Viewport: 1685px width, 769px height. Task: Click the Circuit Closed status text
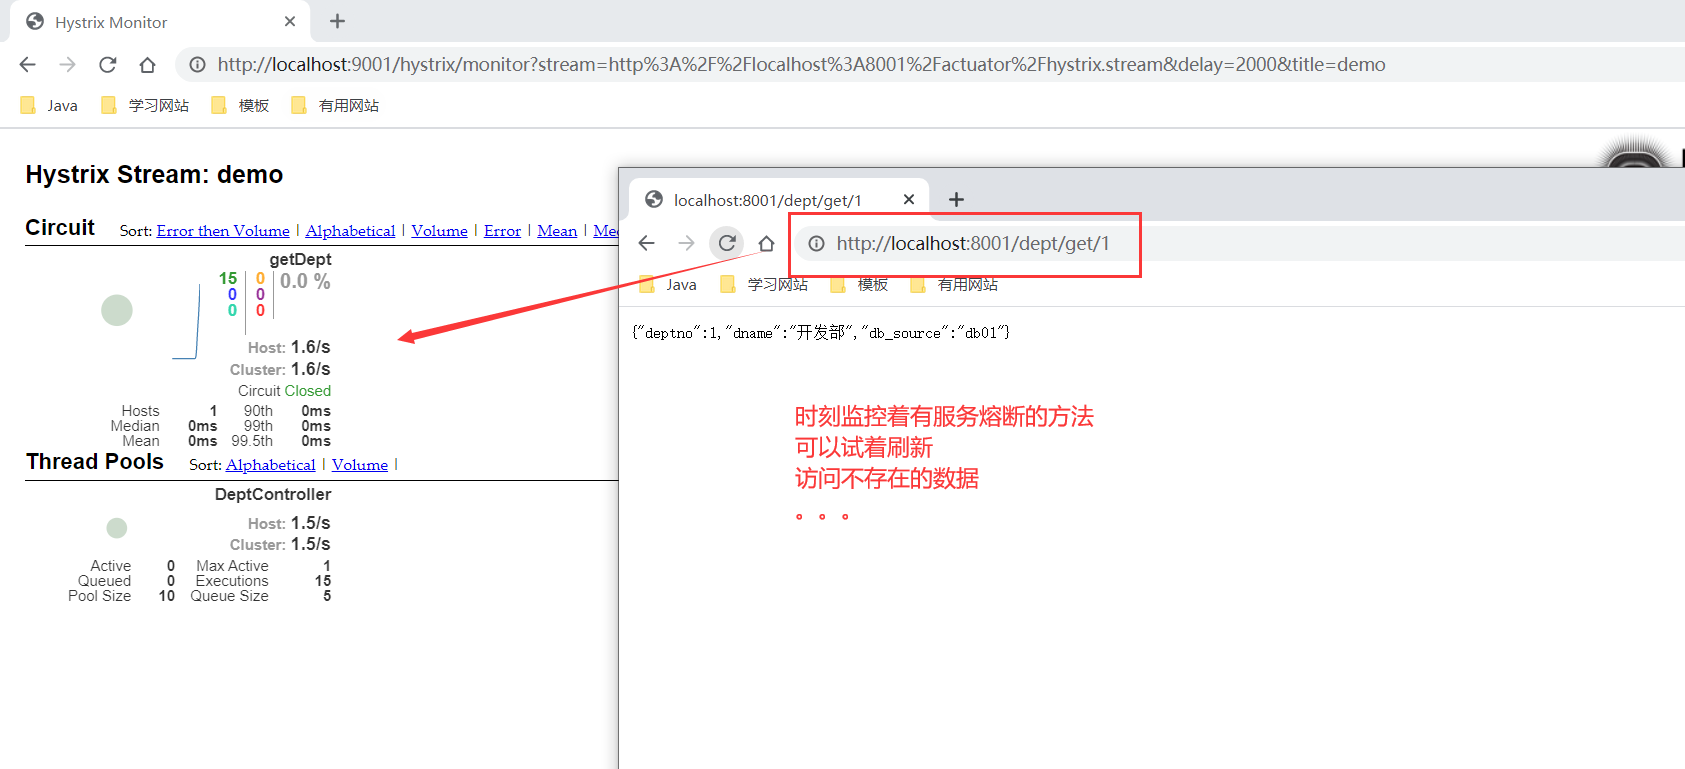coord(284,391)
